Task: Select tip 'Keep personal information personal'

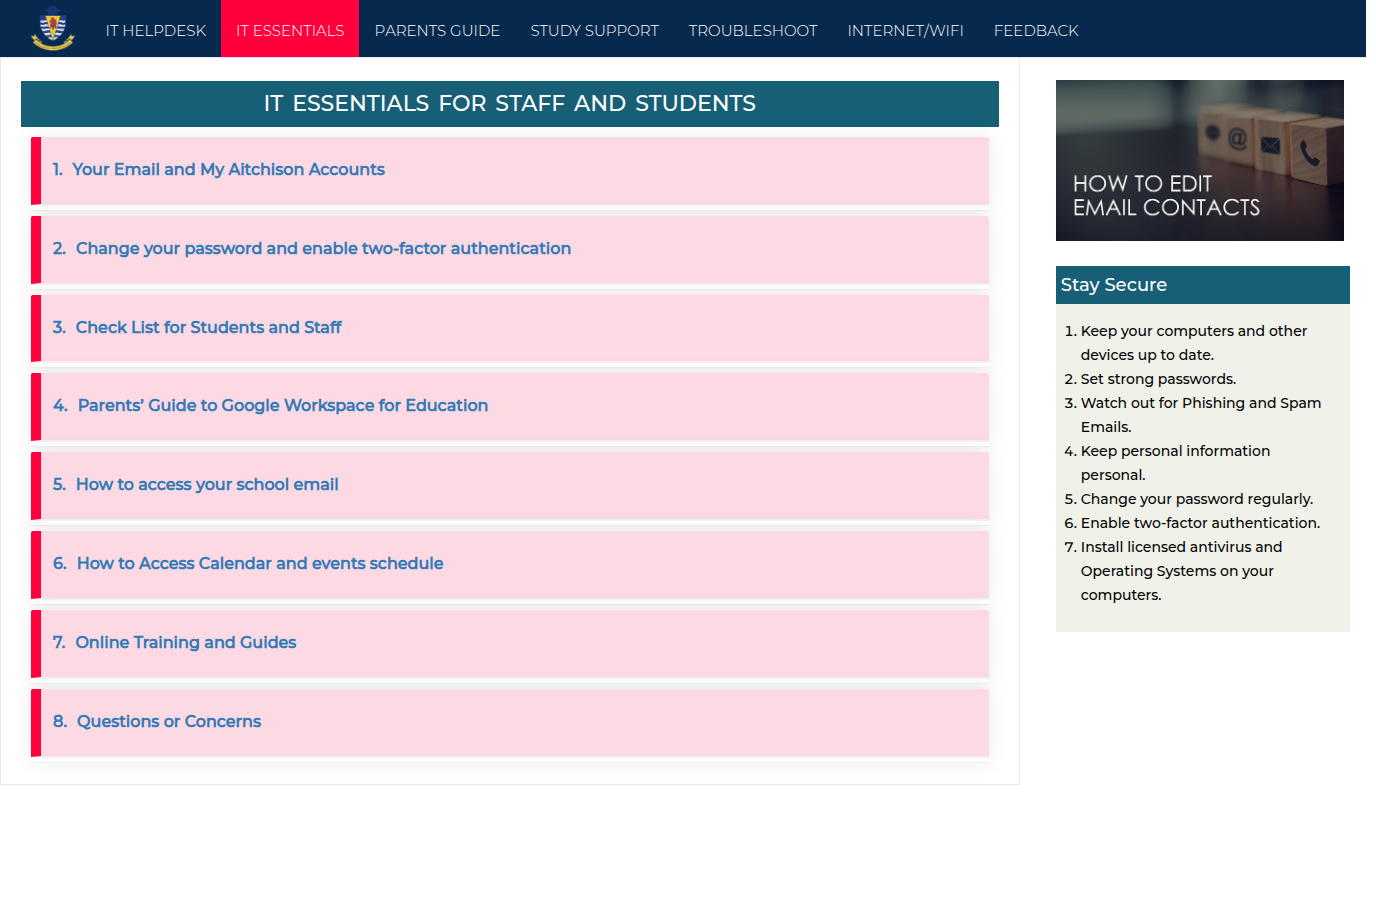Action: (1175, 463)
